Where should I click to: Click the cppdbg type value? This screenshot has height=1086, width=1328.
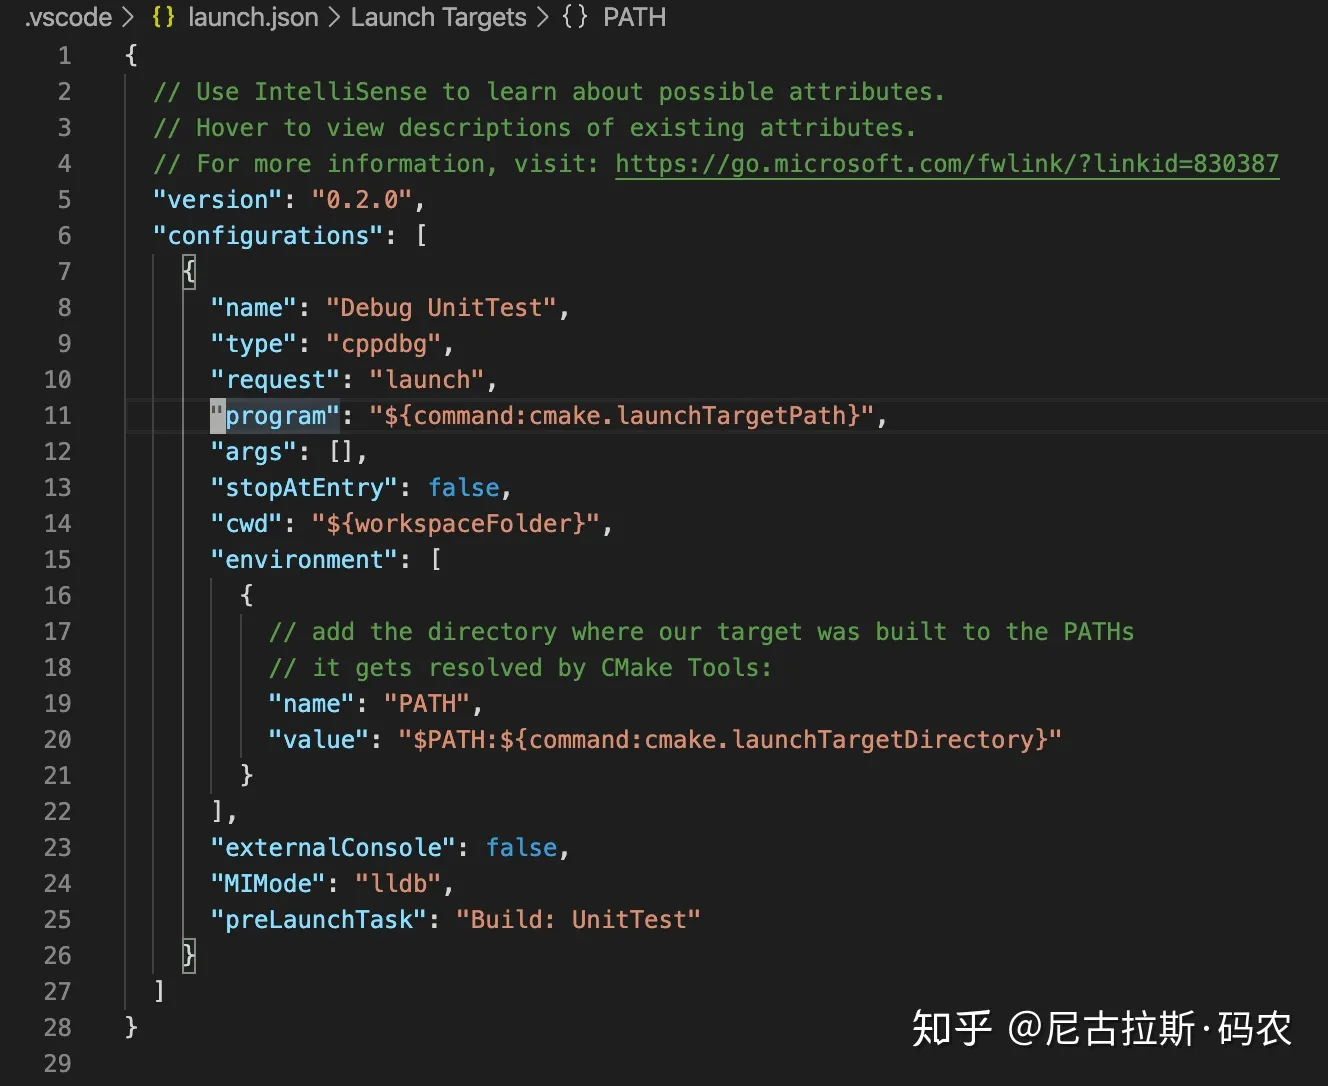tap(384, 343)
